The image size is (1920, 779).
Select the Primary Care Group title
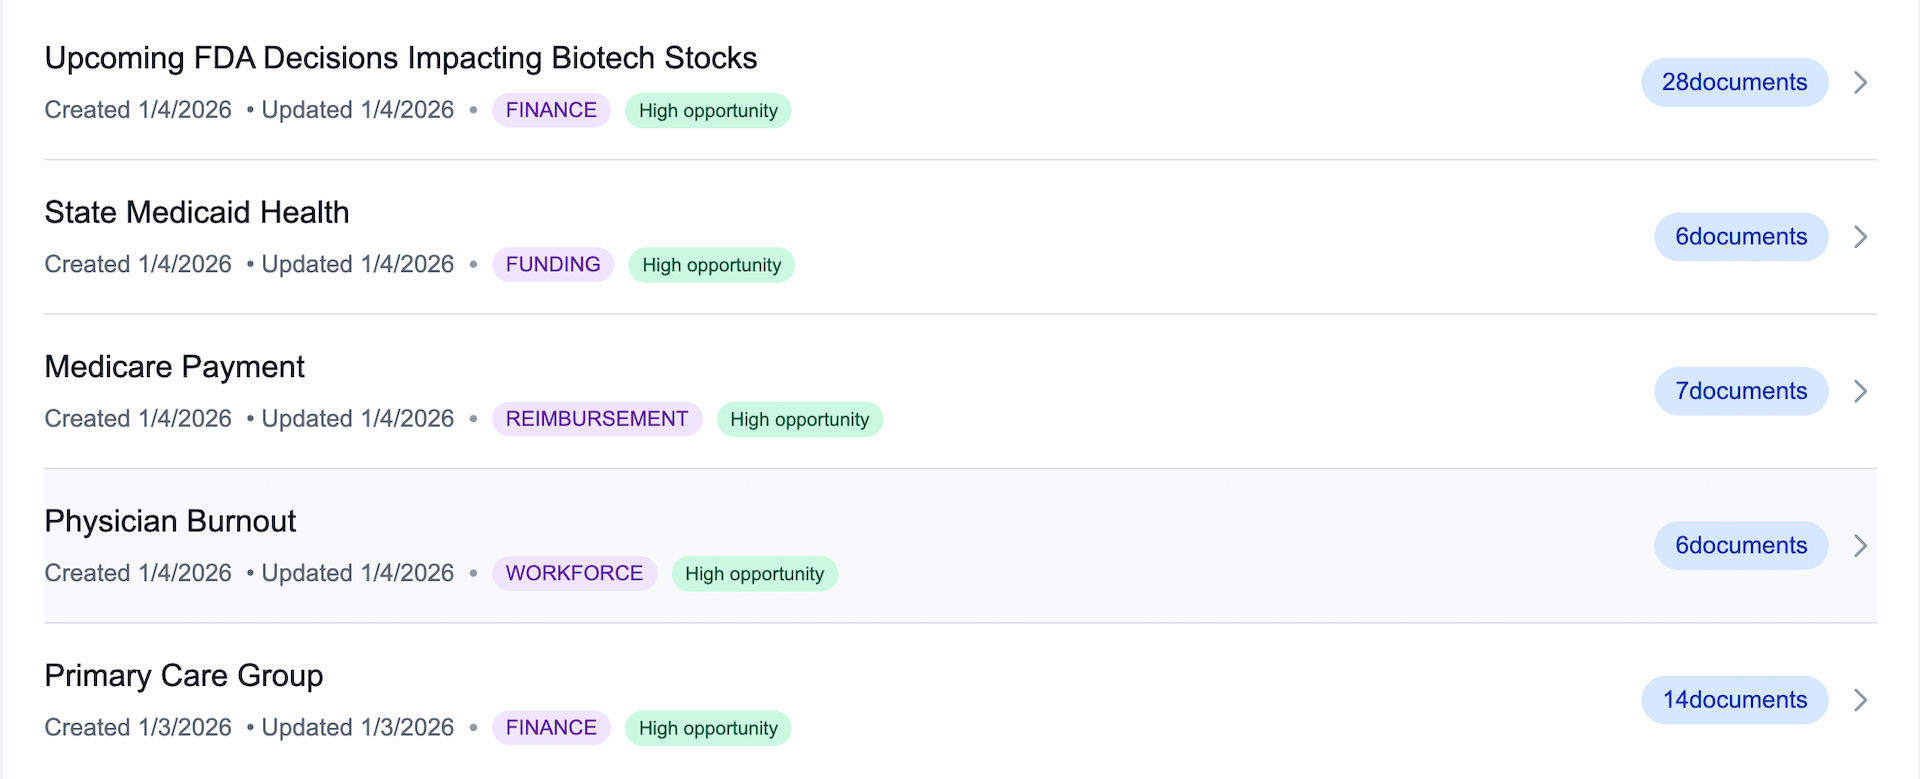(x=184, y=676)
